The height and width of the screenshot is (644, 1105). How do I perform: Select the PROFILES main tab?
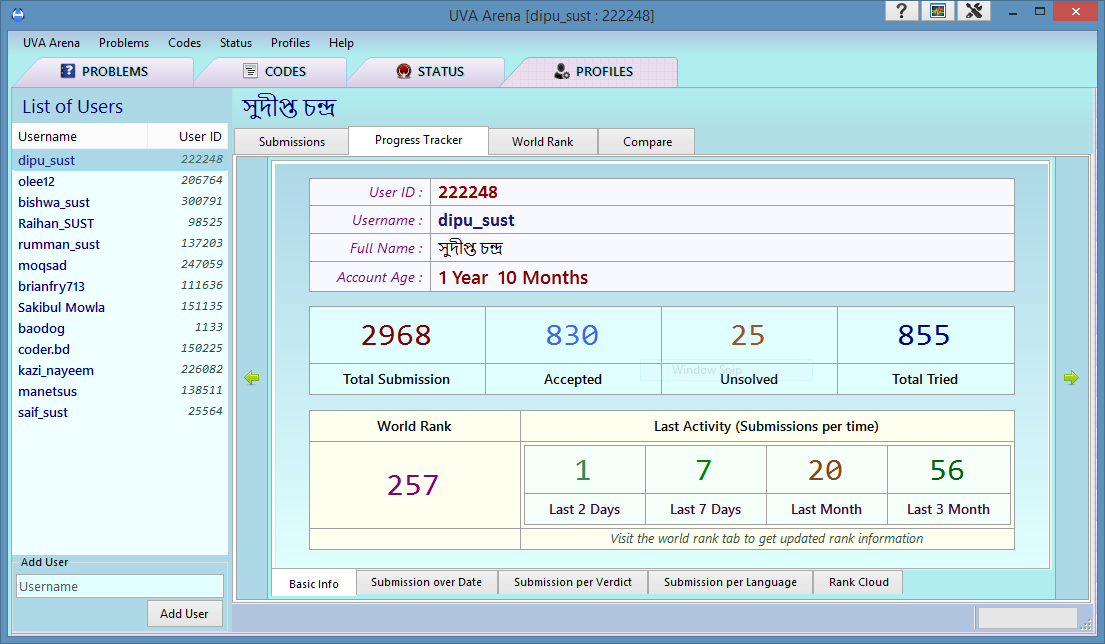(x=593, y=71)
